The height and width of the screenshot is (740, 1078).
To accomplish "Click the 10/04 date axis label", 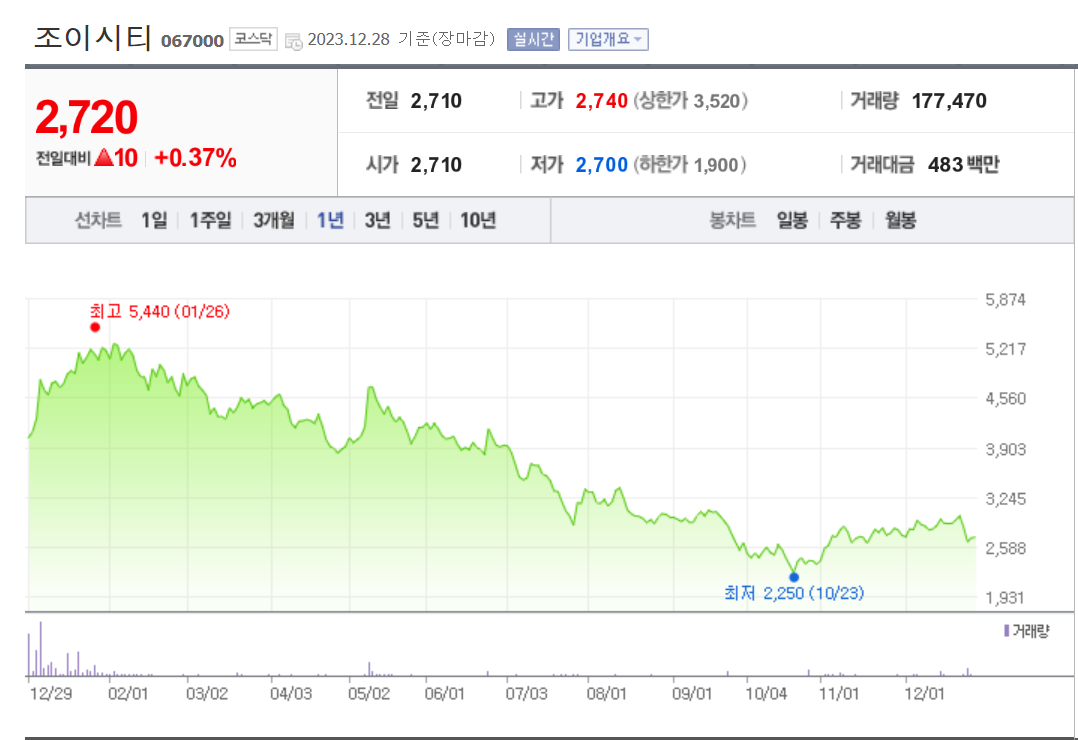I will coord(766,693).
